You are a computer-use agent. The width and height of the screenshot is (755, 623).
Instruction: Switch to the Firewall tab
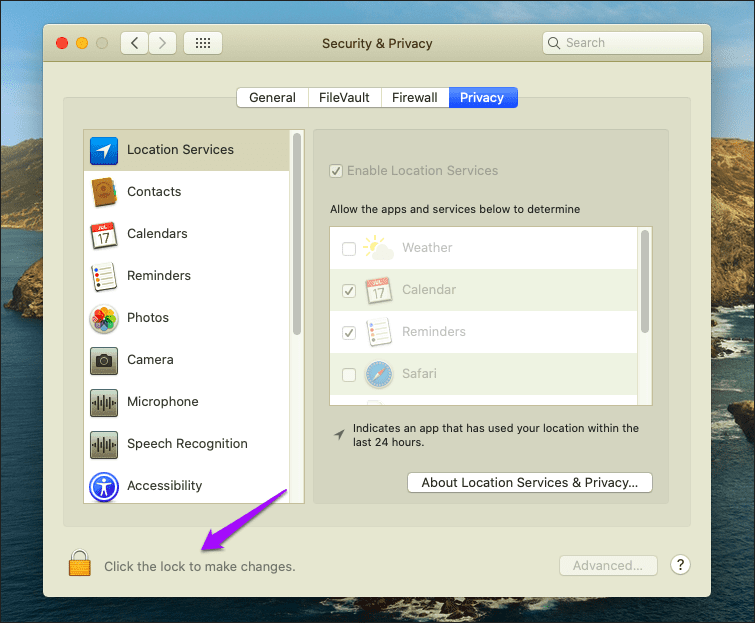coord(415,98)
